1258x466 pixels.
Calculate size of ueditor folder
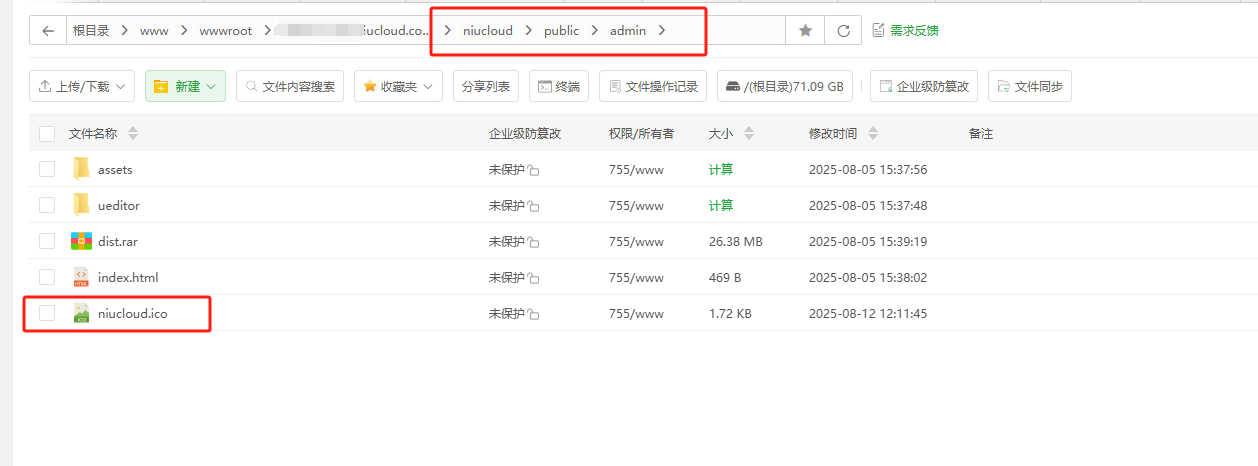point(721,205)
